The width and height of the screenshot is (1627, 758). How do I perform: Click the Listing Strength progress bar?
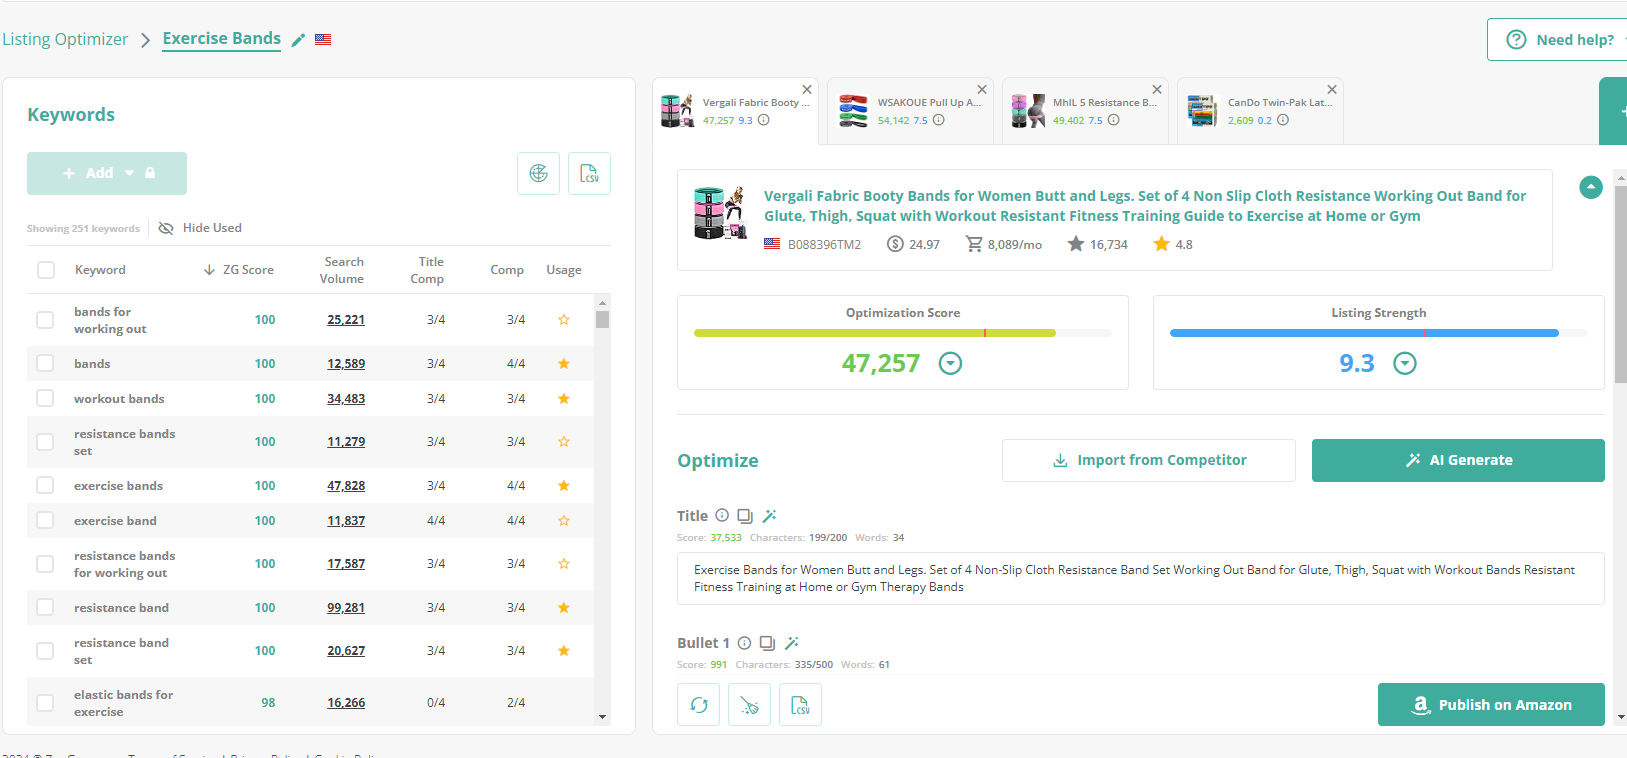(1379, 333)
